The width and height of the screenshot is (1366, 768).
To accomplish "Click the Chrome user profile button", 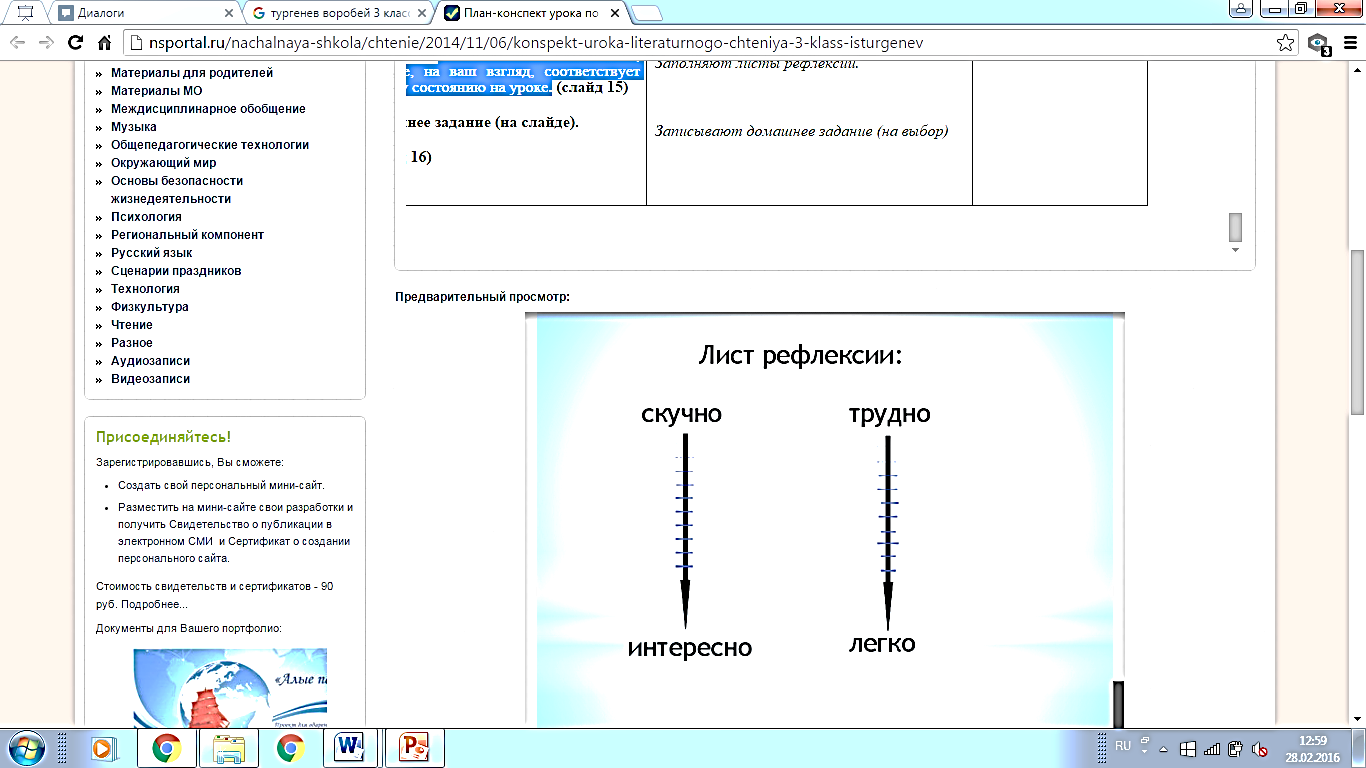I will [x=1242, y=8].
